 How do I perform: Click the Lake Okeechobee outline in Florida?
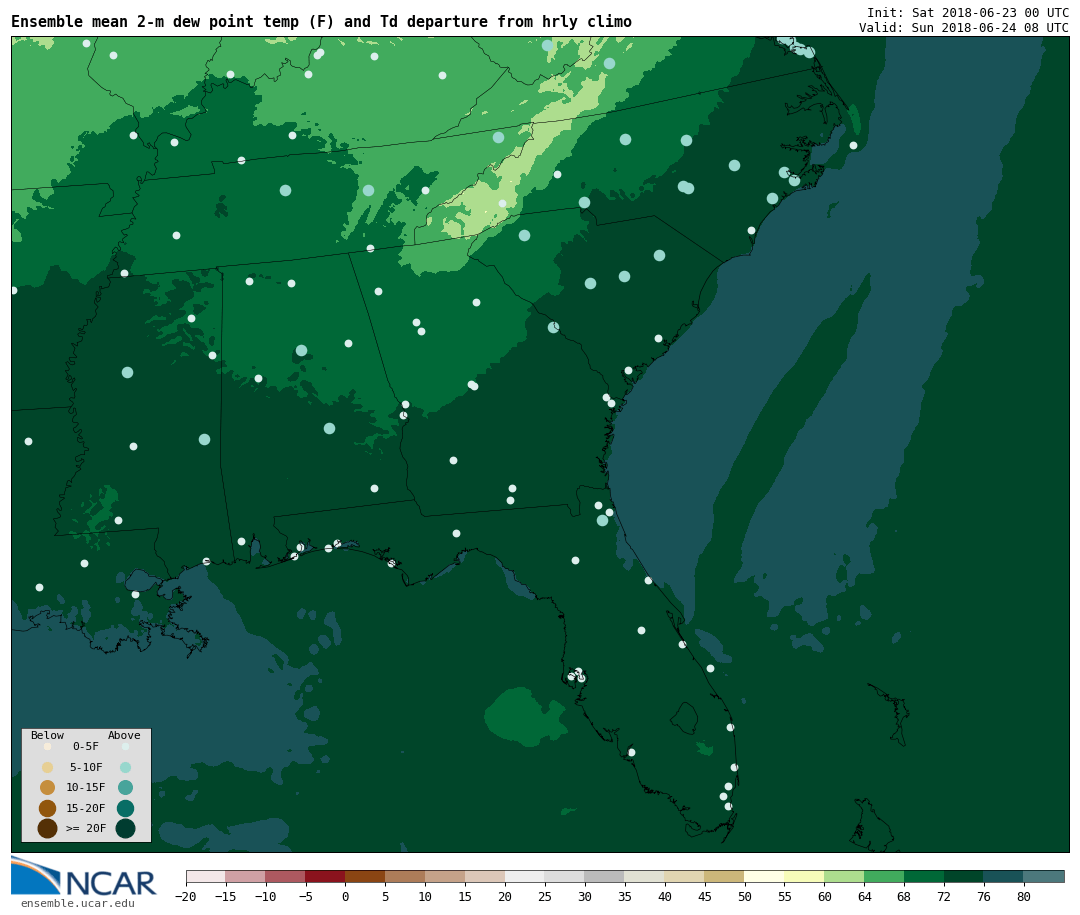pyautogui.click(x=685, y=718)
